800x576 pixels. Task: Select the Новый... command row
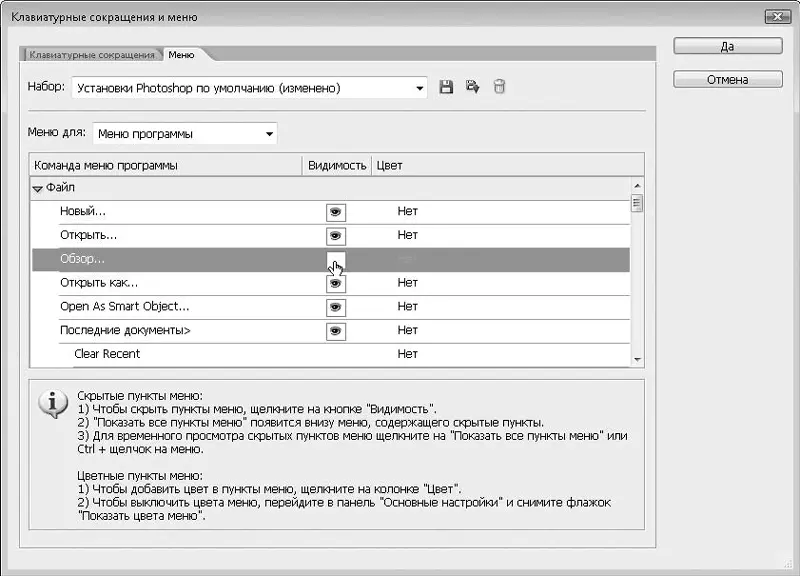point(331,212)
